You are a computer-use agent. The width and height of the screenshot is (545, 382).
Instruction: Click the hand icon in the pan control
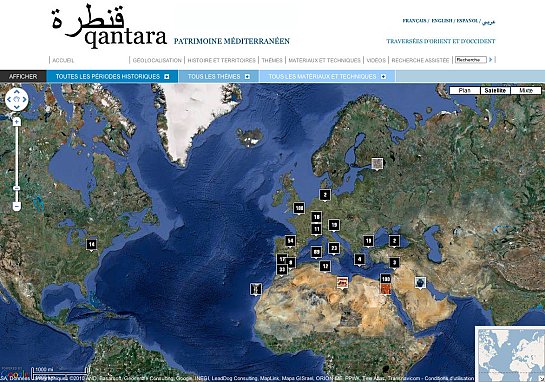pos(17,99)
